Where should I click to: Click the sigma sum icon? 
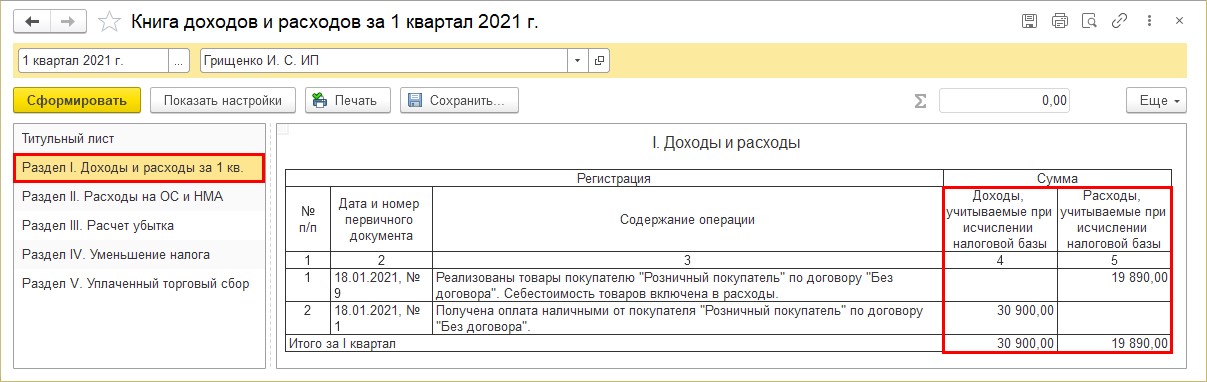(920, 100)
